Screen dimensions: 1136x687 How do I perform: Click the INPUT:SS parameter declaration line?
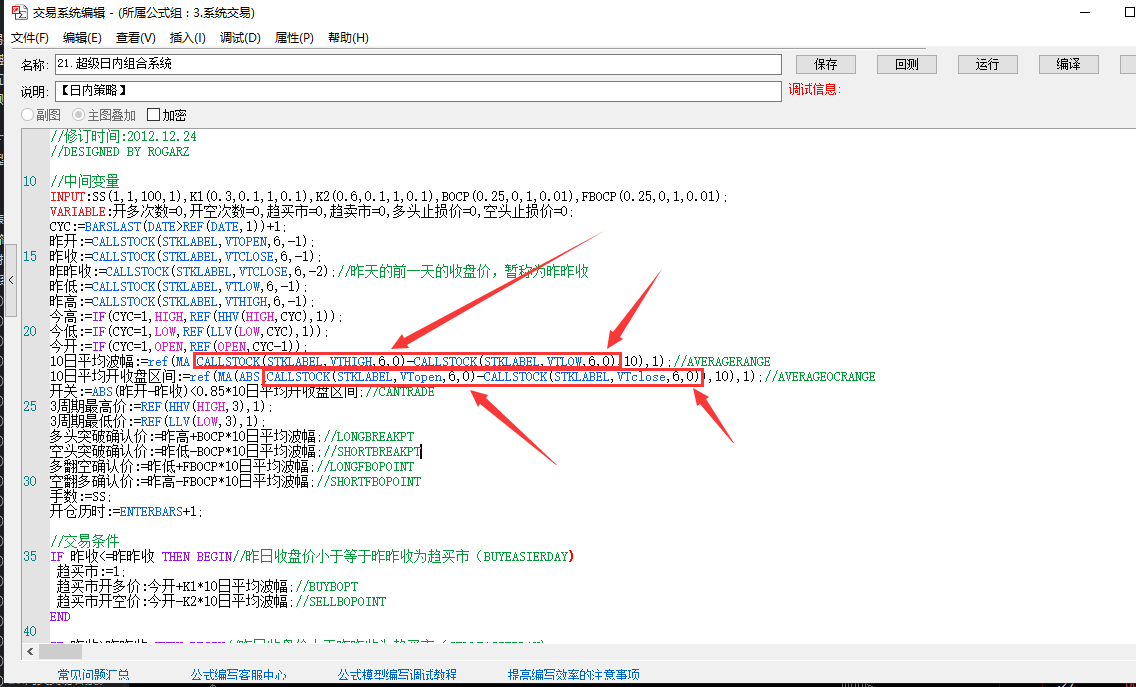click(x=388, y=196)
